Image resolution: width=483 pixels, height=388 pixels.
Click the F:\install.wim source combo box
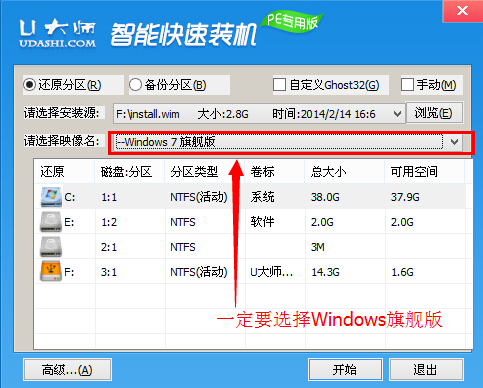(x=259, y=114)
